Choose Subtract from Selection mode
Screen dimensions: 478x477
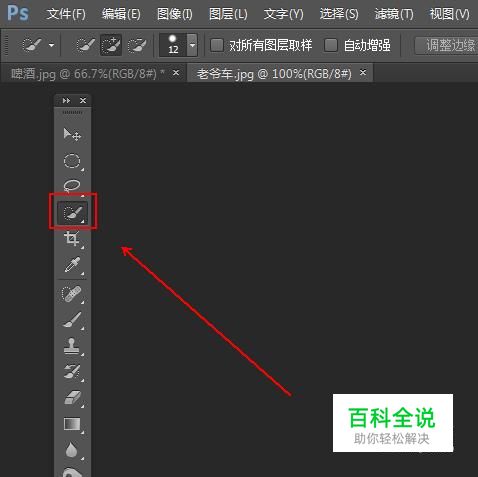[137, 45]
